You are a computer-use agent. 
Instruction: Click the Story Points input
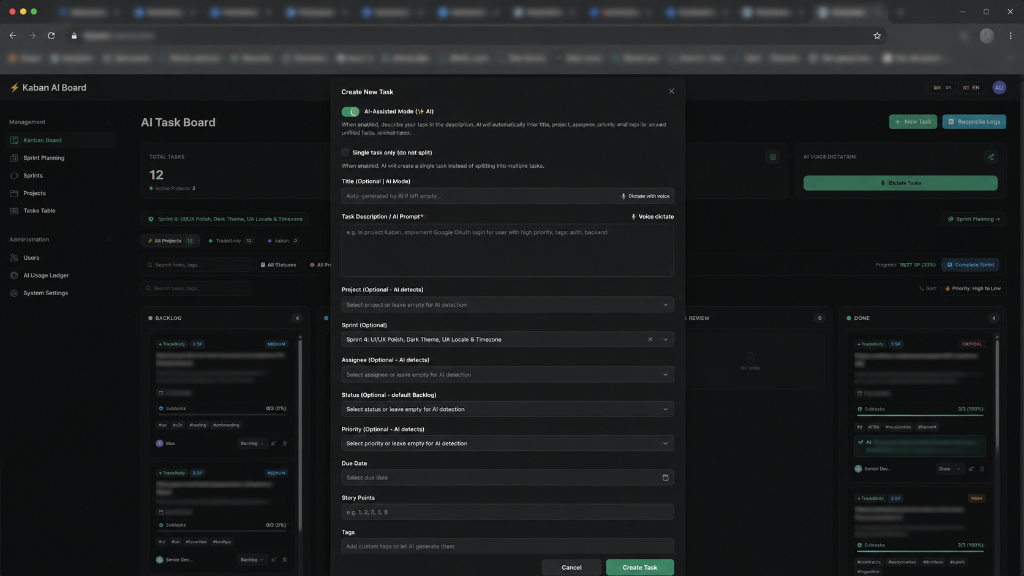507,512
